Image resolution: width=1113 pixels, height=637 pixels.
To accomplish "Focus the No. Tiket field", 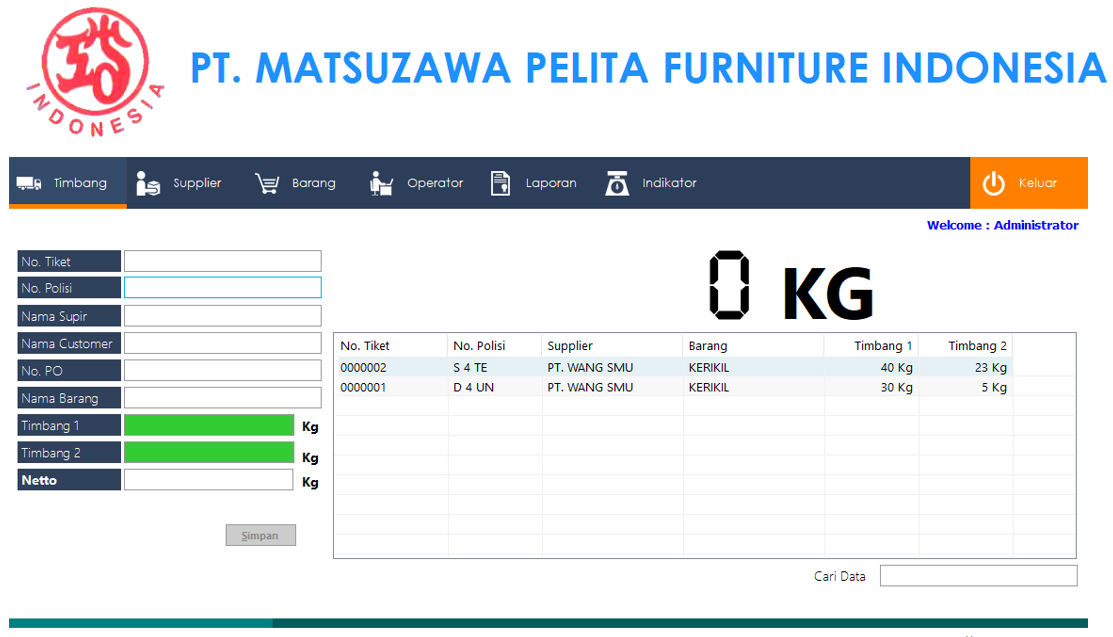I will click(222, 261).
